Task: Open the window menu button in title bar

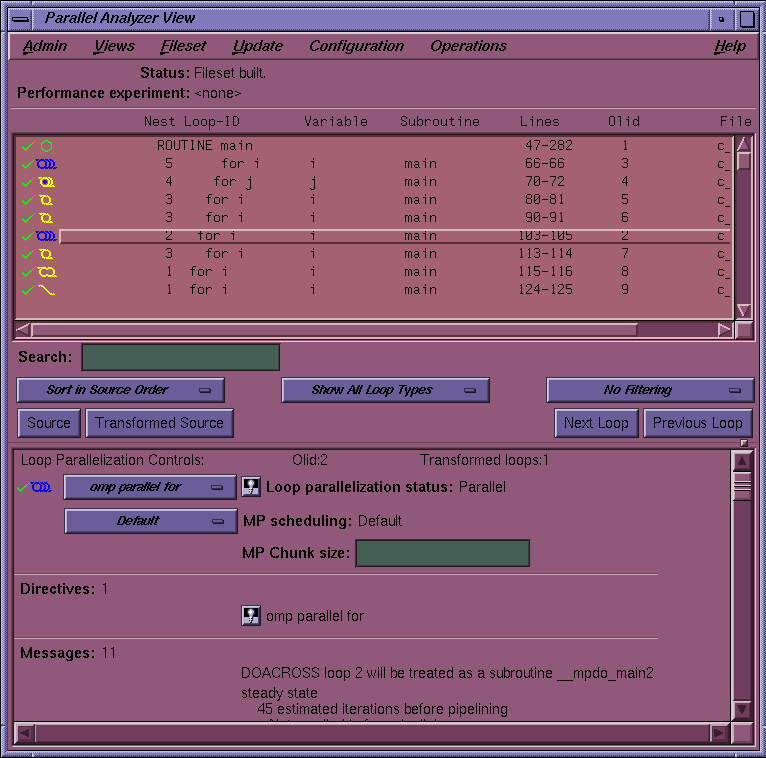Action: pos(21,20)
